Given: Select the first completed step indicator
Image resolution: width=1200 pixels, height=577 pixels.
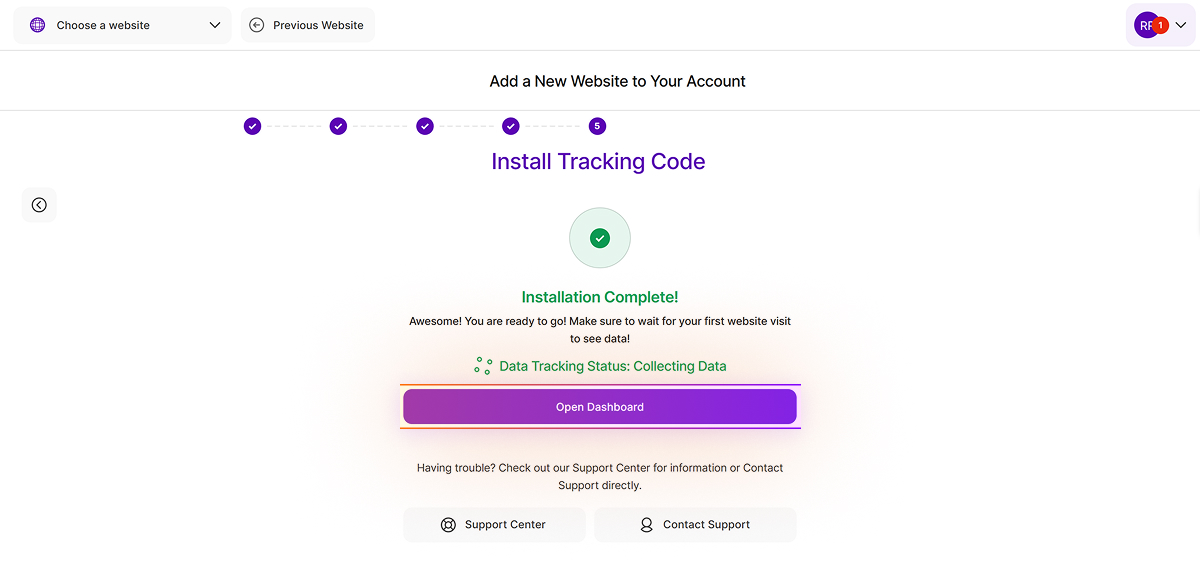Looking at the screenshot, I should 252,126.
